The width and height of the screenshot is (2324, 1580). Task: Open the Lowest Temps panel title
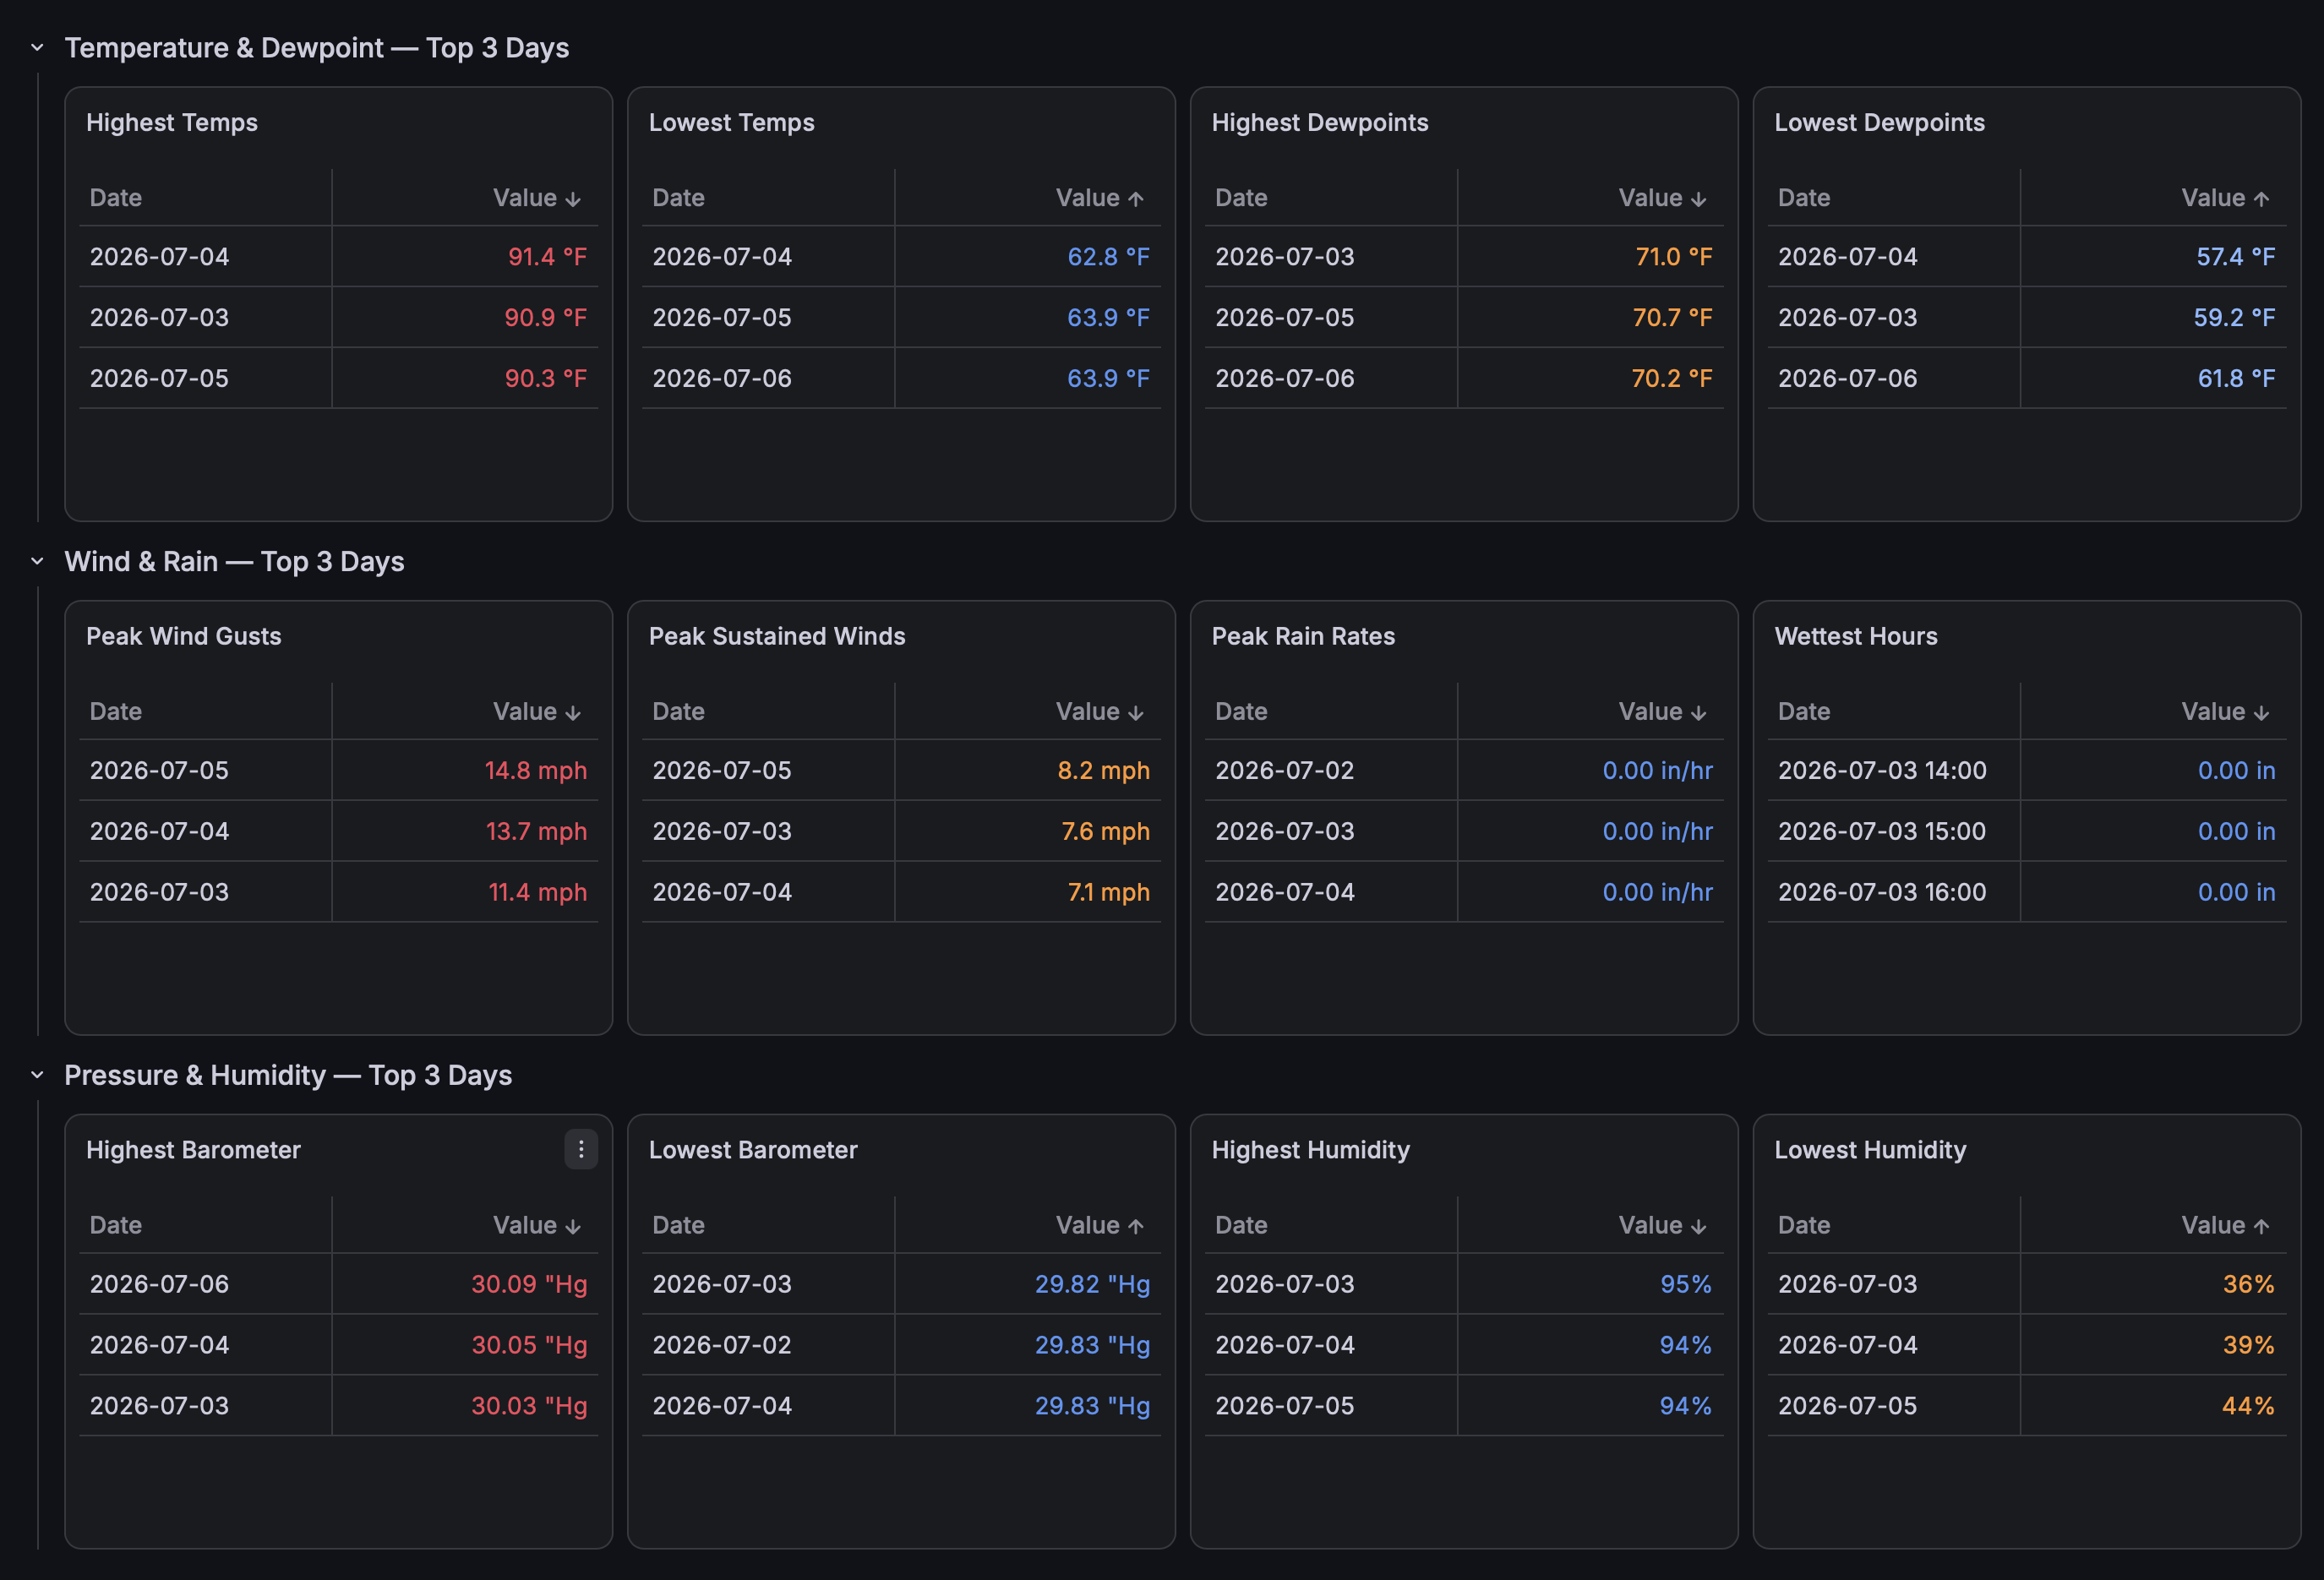click(732, 122)
